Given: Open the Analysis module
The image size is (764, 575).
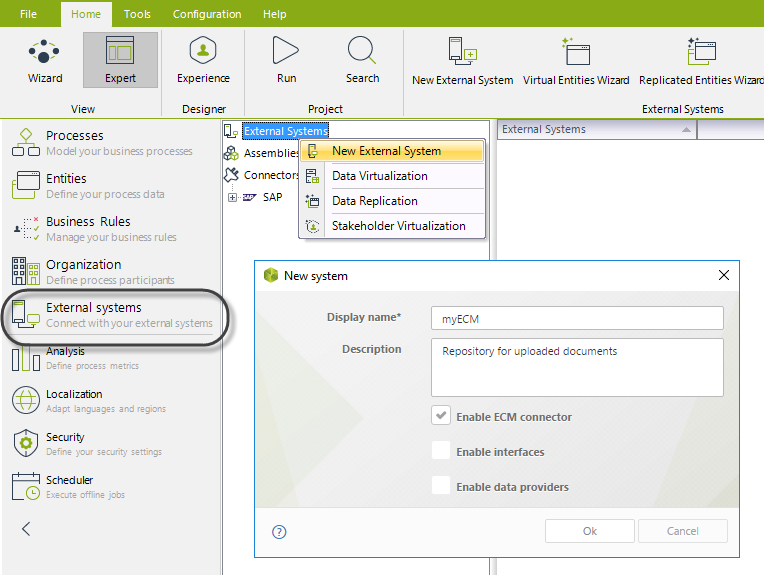Looking at the screenshot, I should [x=111, y=358].
